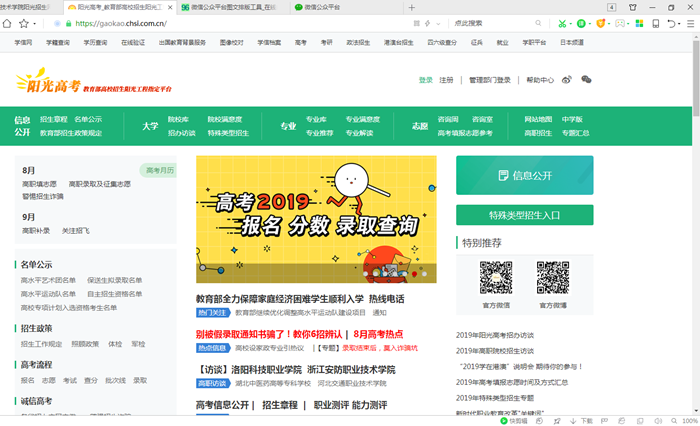Click the 登录 login link

425,80
